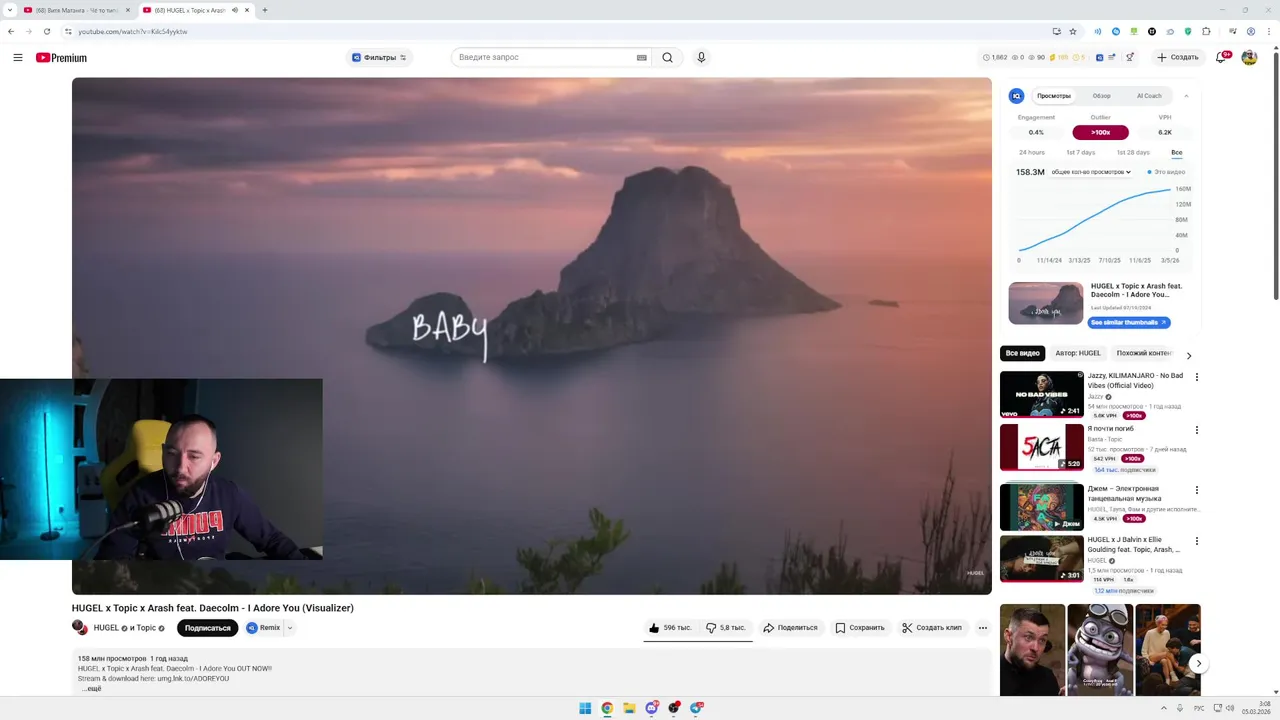Open общее кол-во просмотров dropdown

[1091, 172]
